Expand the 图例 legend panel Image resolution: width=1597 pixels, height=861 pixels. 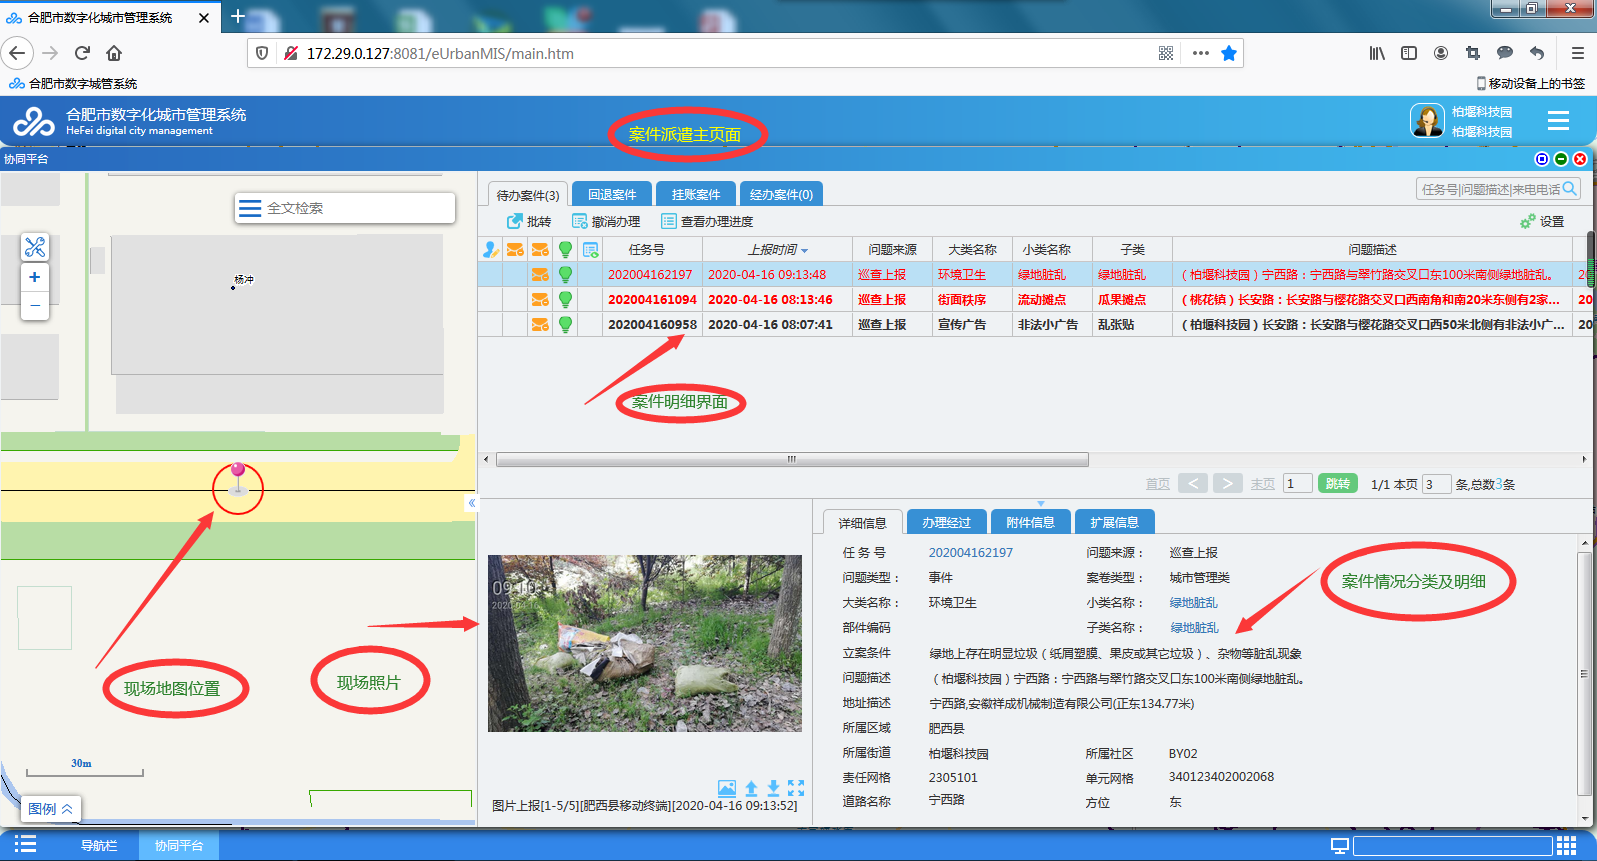click(51, 809)
